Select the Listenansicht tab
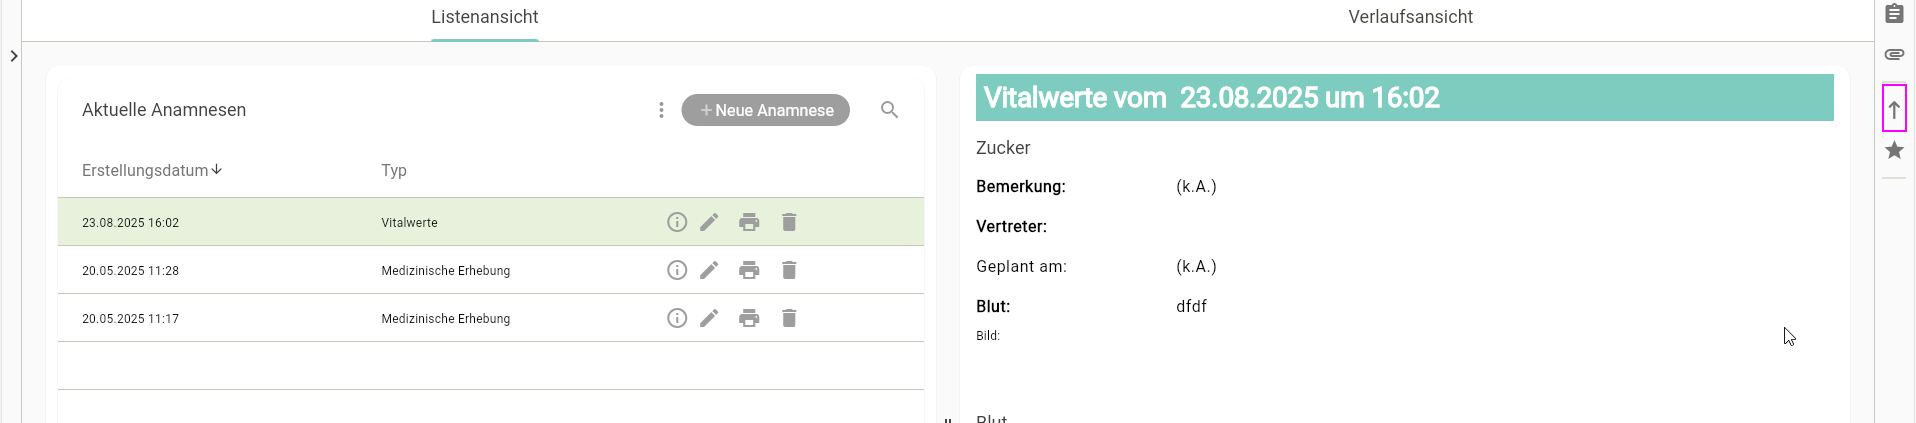This screenshot has width=1916, height=423. click(x=485, y=17)
